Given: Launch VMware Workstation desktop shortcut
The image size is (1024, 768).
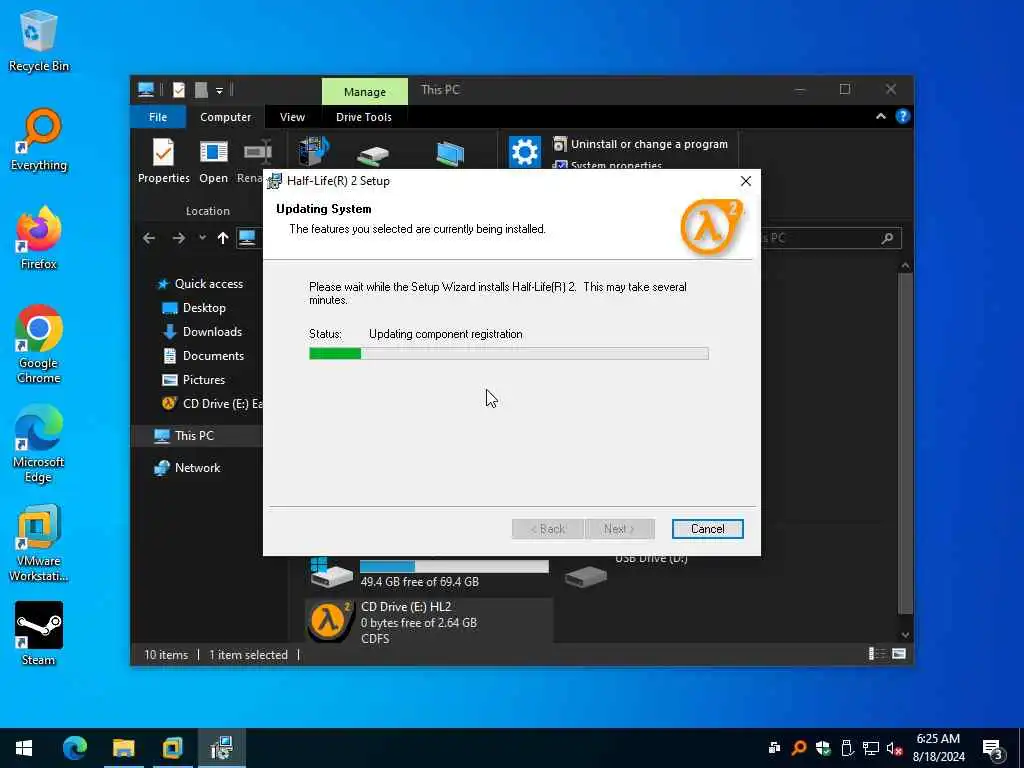Looking at the screenshot, I should click(x=39, y=543).
